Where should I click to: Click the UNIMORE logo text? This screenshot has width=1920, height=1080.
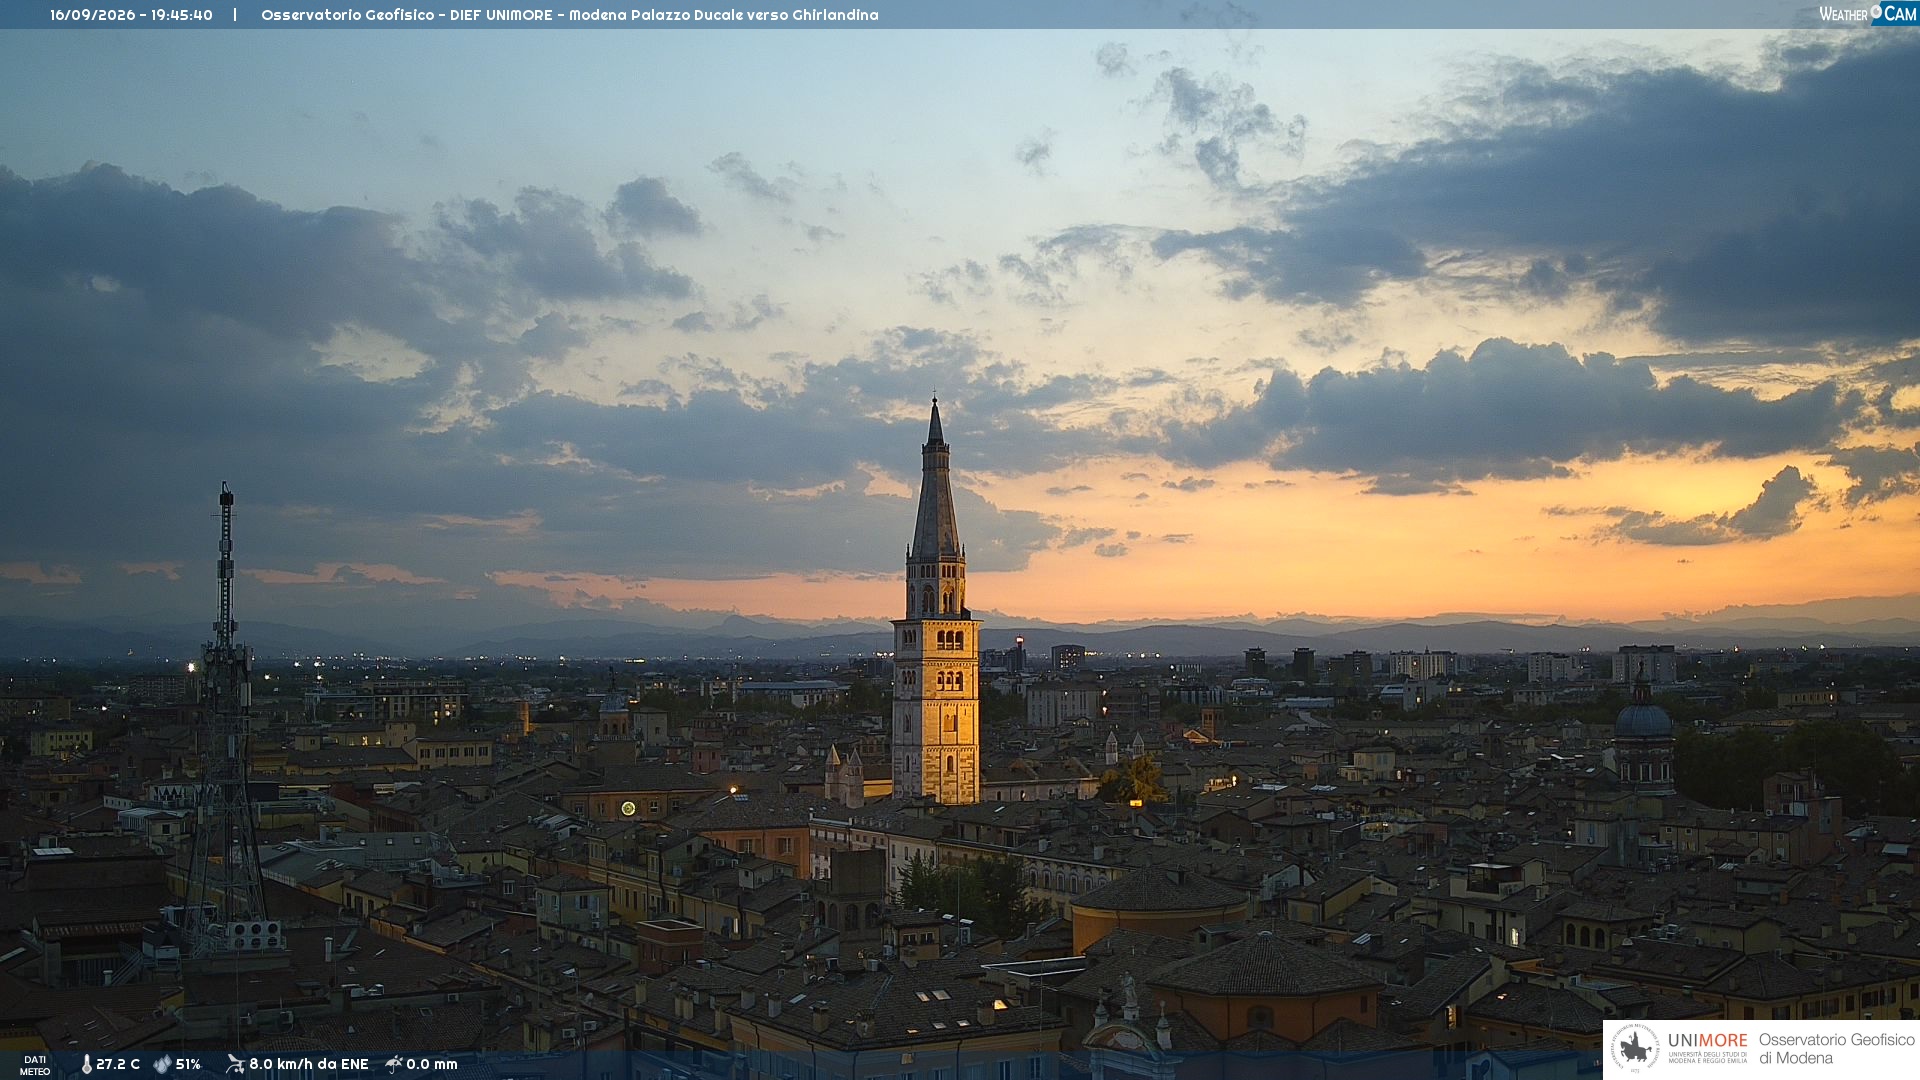[x=1708, y=1040]
